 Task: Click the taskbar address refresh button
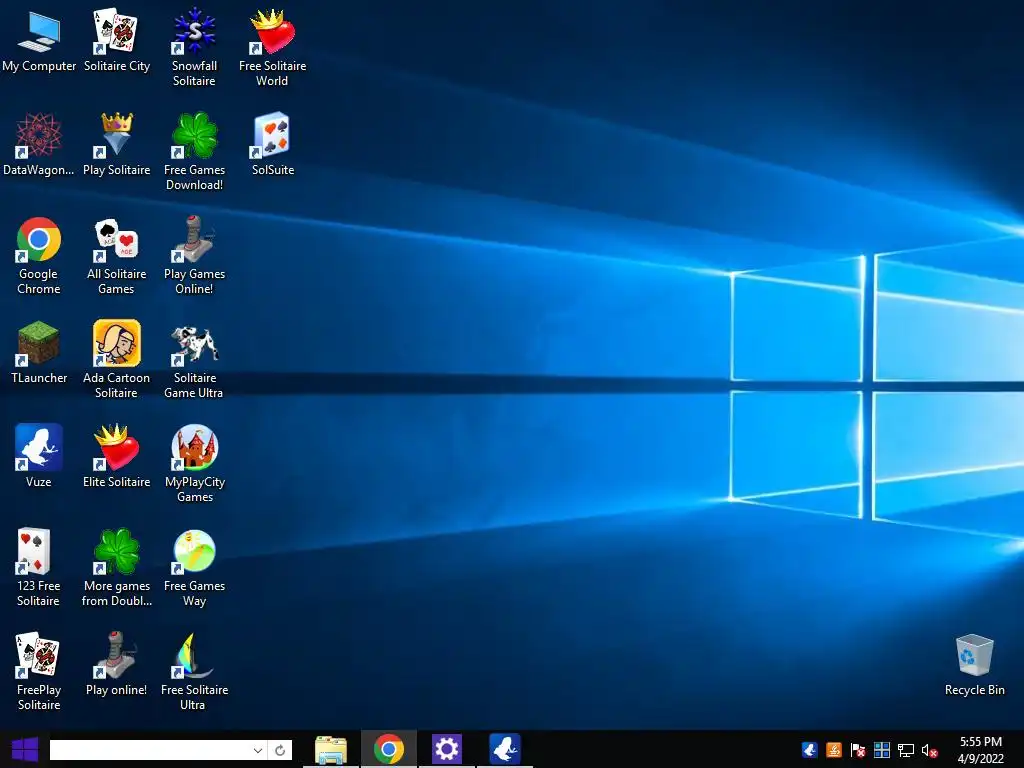coord(280,750)
